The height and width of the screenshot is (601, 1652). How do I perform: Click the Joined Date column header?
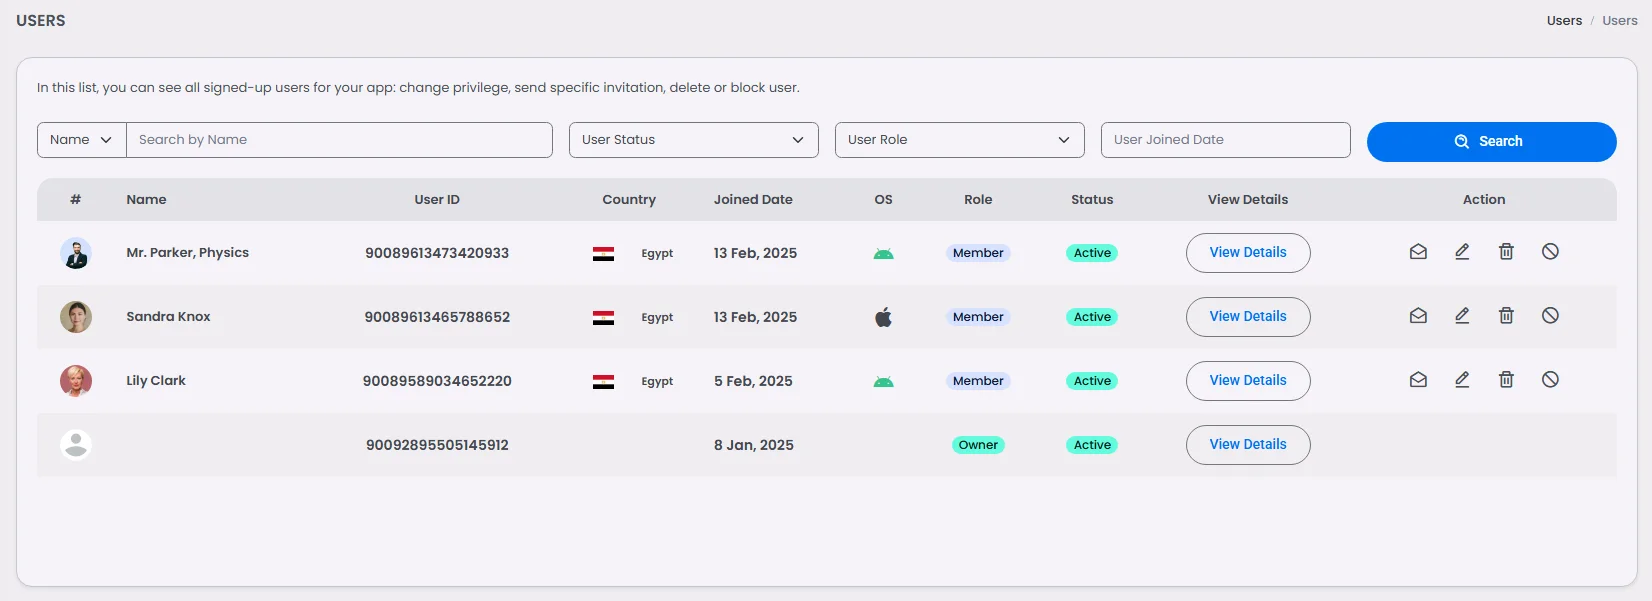pos(753,200)
